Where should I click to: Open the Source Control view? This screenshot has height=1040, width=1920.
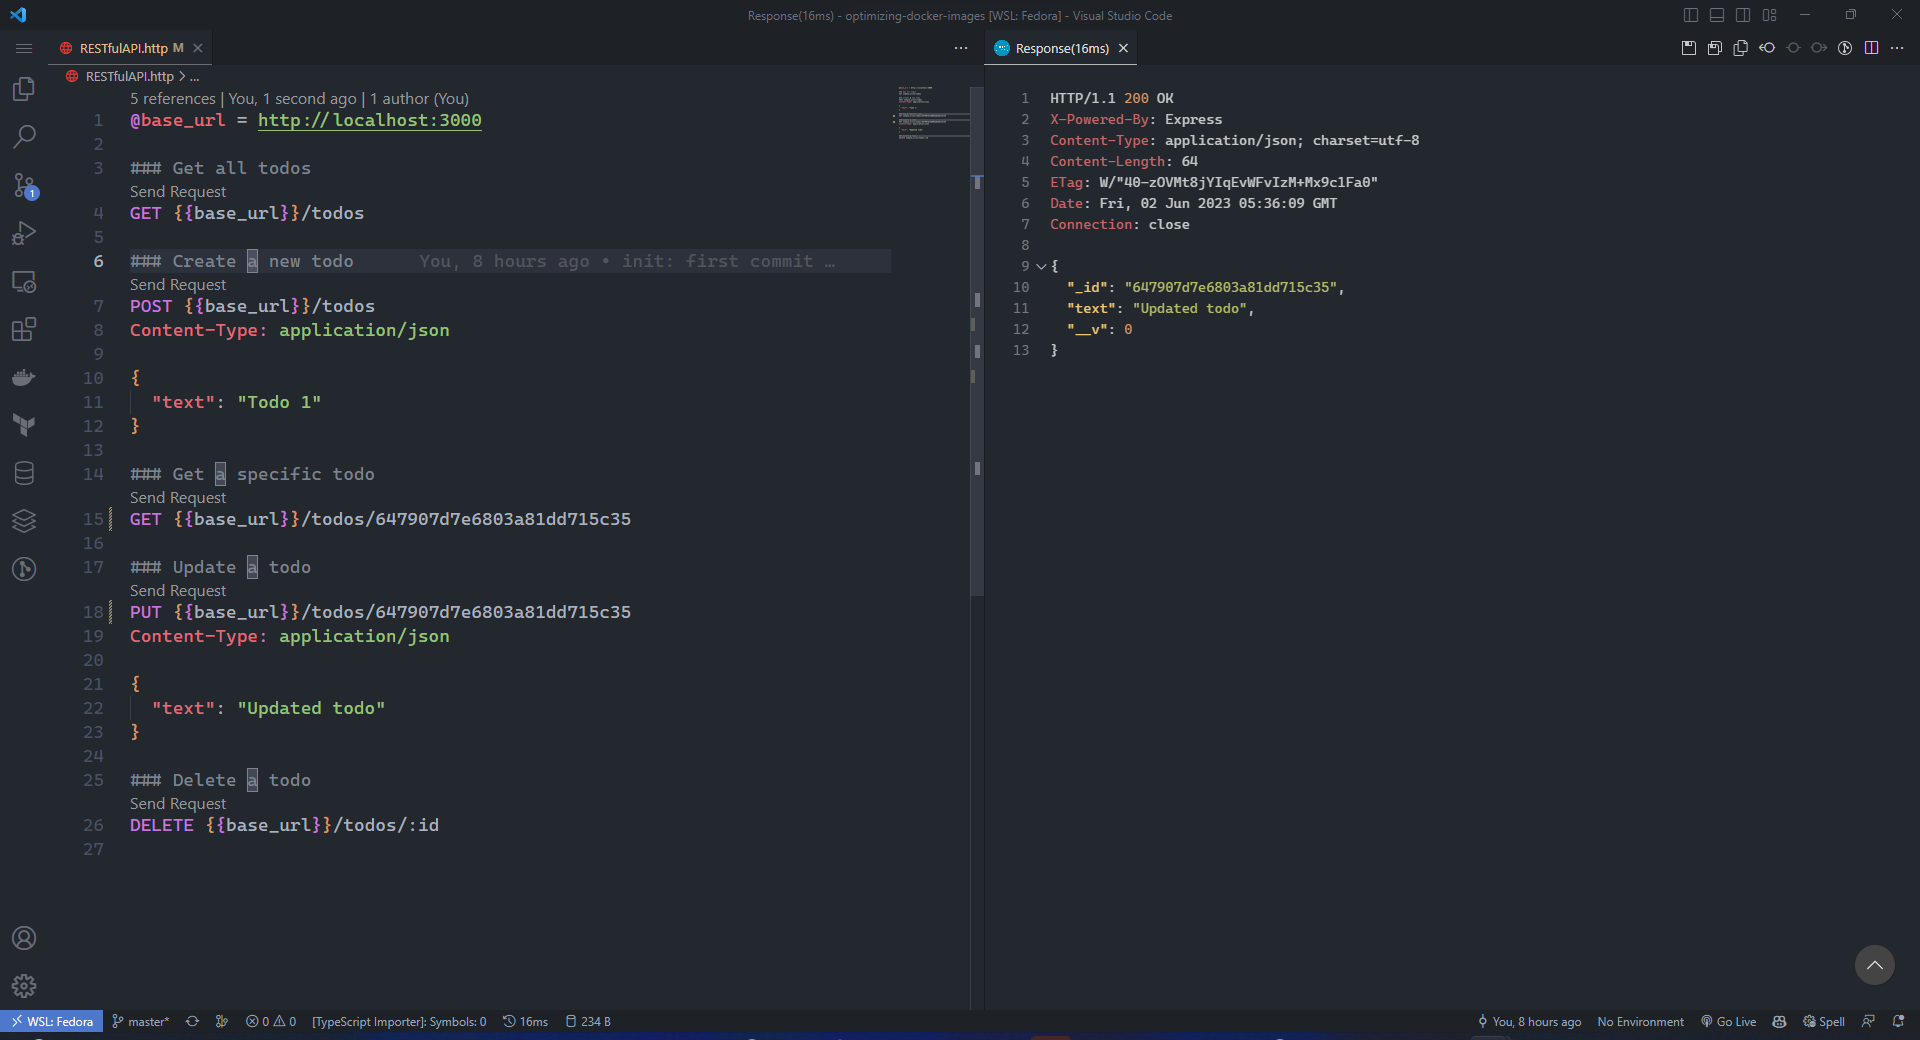24,185
